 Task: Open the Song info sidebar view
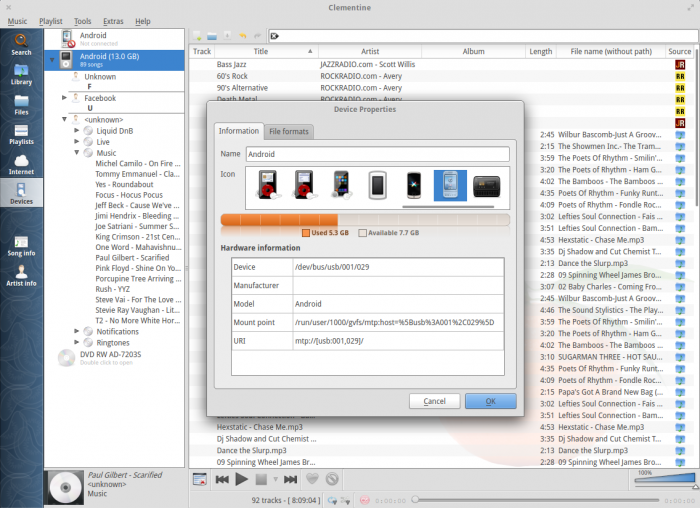[21, 245]
